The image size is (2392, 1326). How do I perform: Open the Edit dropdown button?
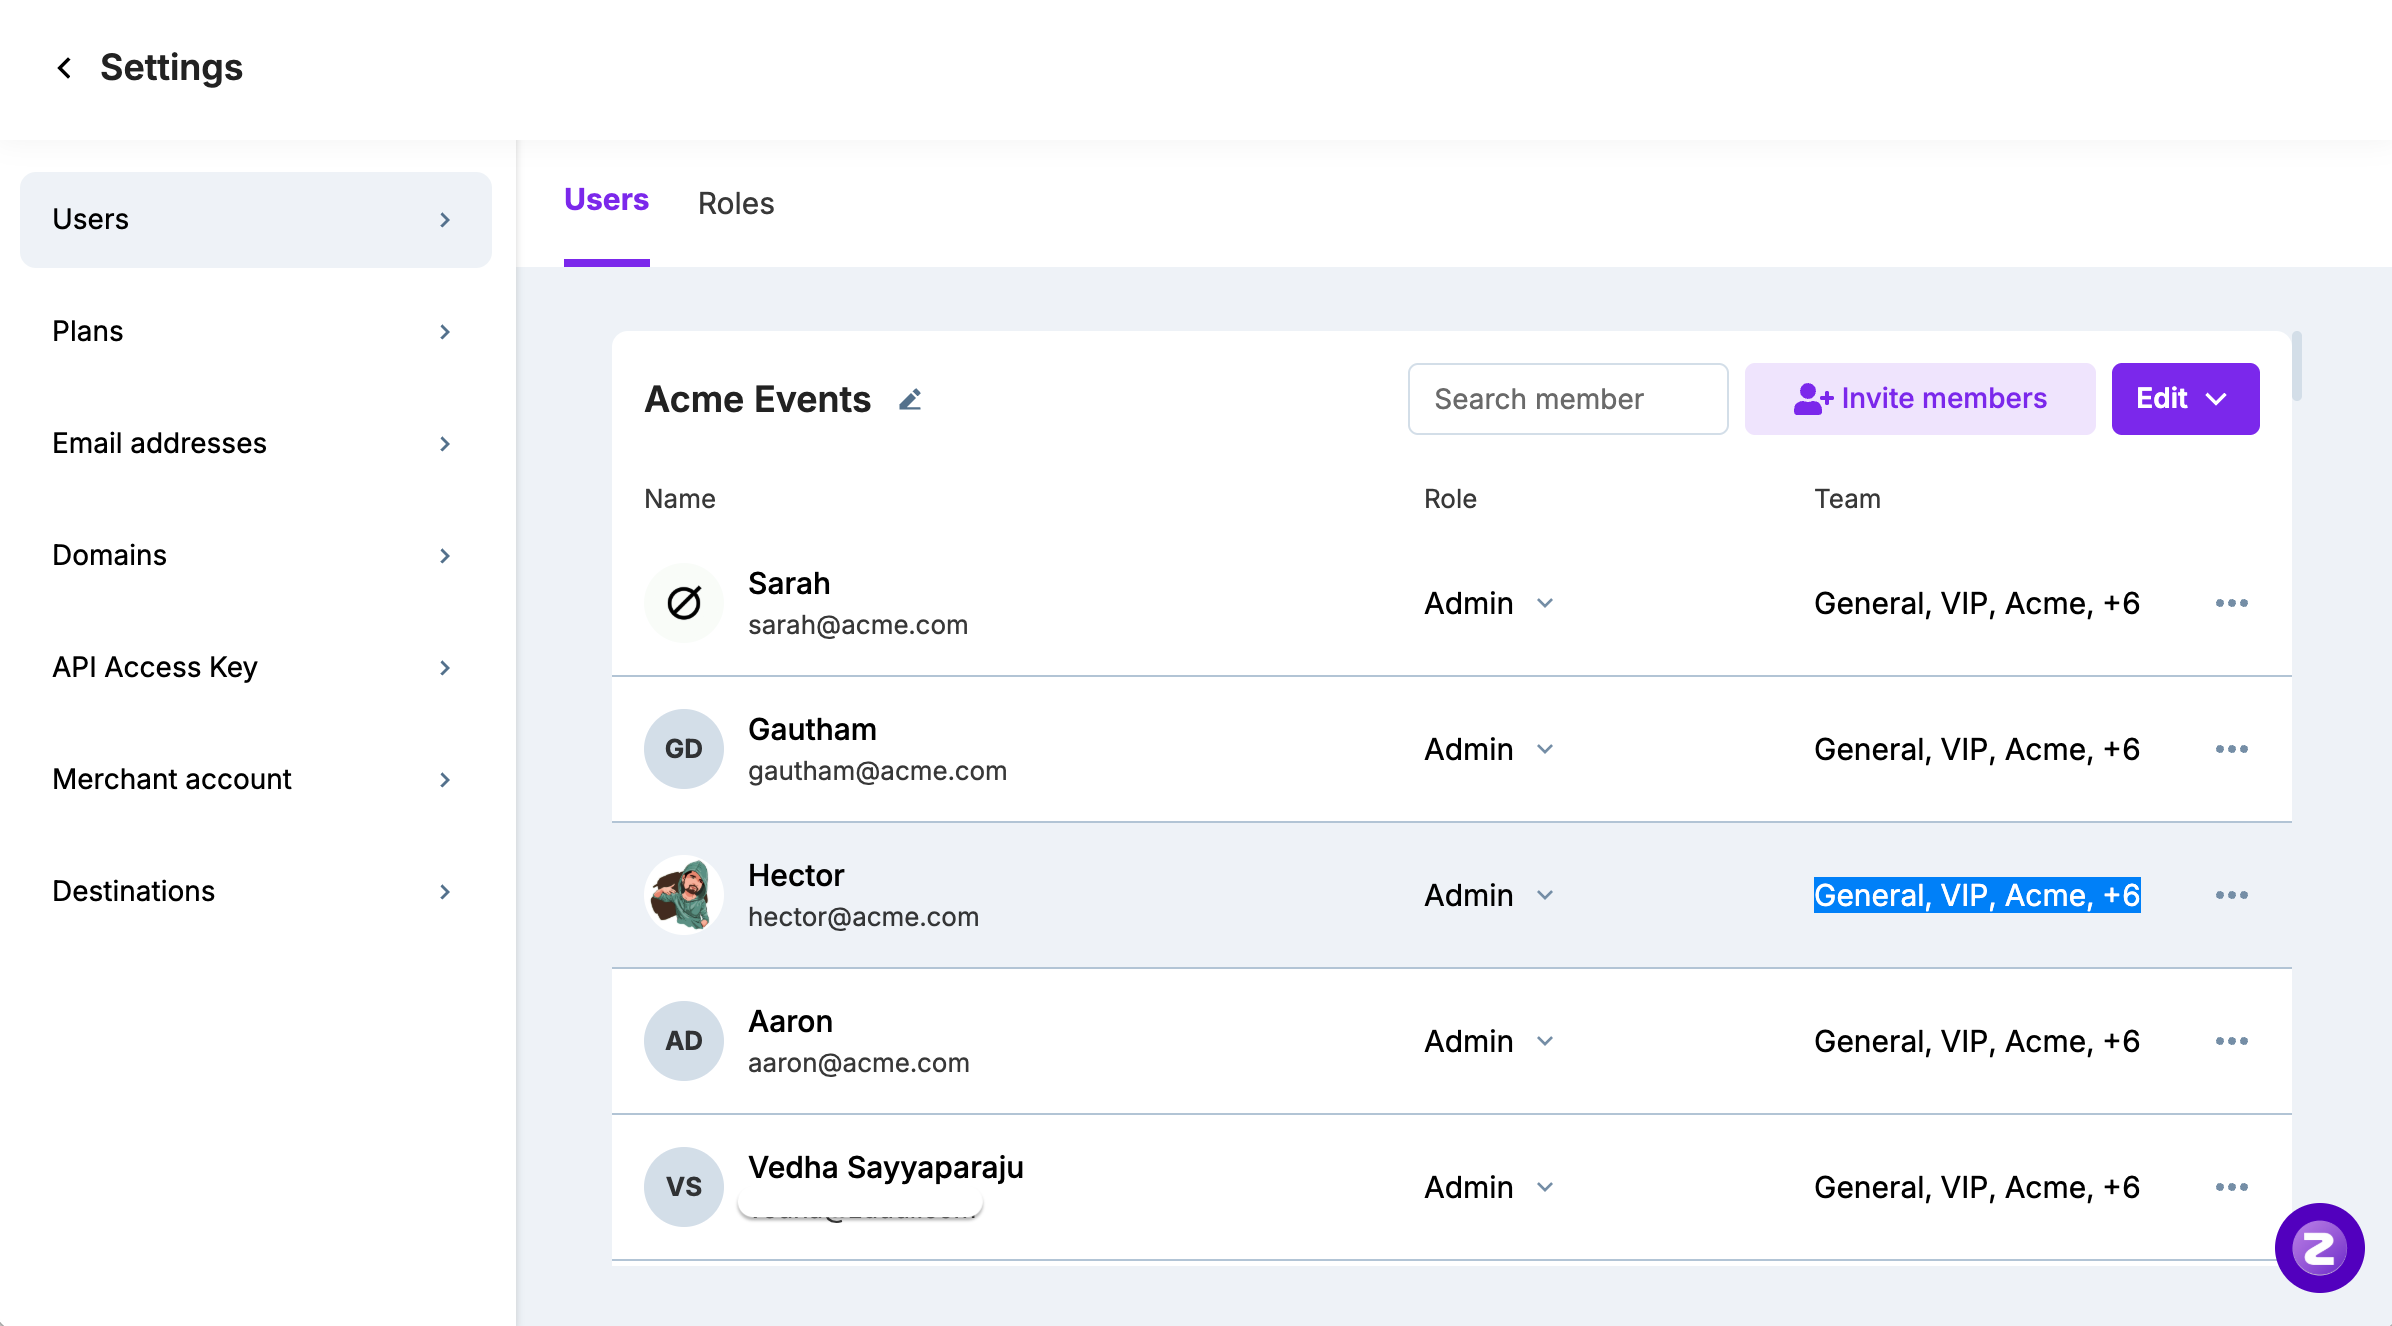coord(2185,399)
